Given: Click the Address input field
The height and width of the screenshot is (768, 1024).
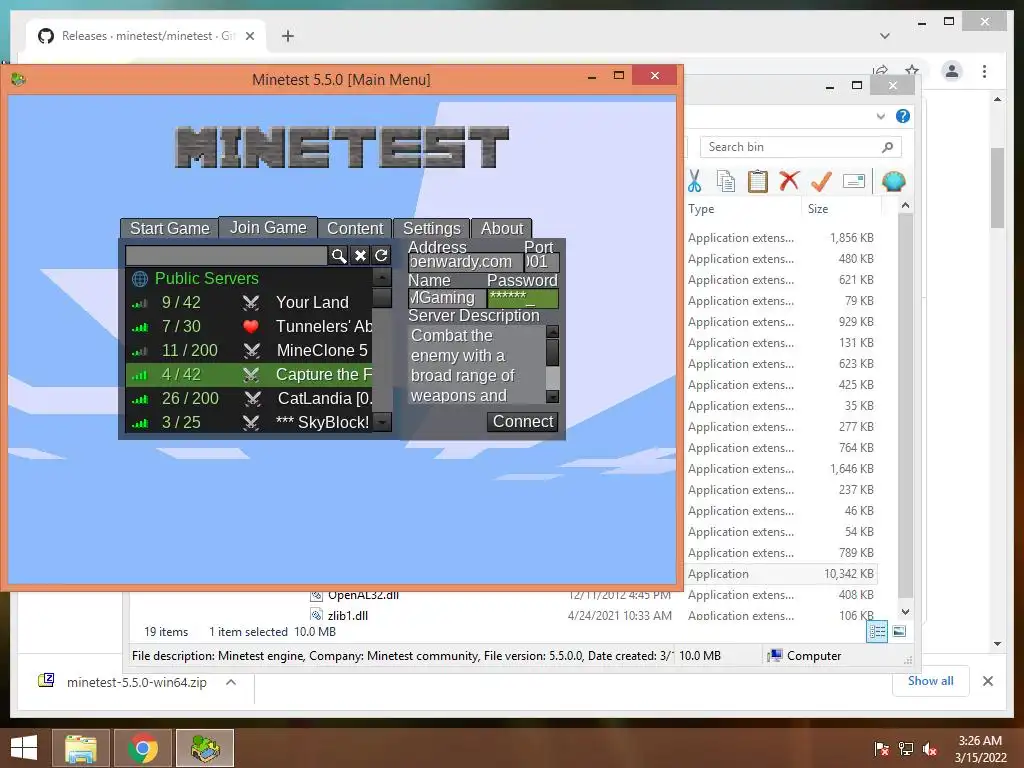Looking at the screenshot, I should click(465, 262).
